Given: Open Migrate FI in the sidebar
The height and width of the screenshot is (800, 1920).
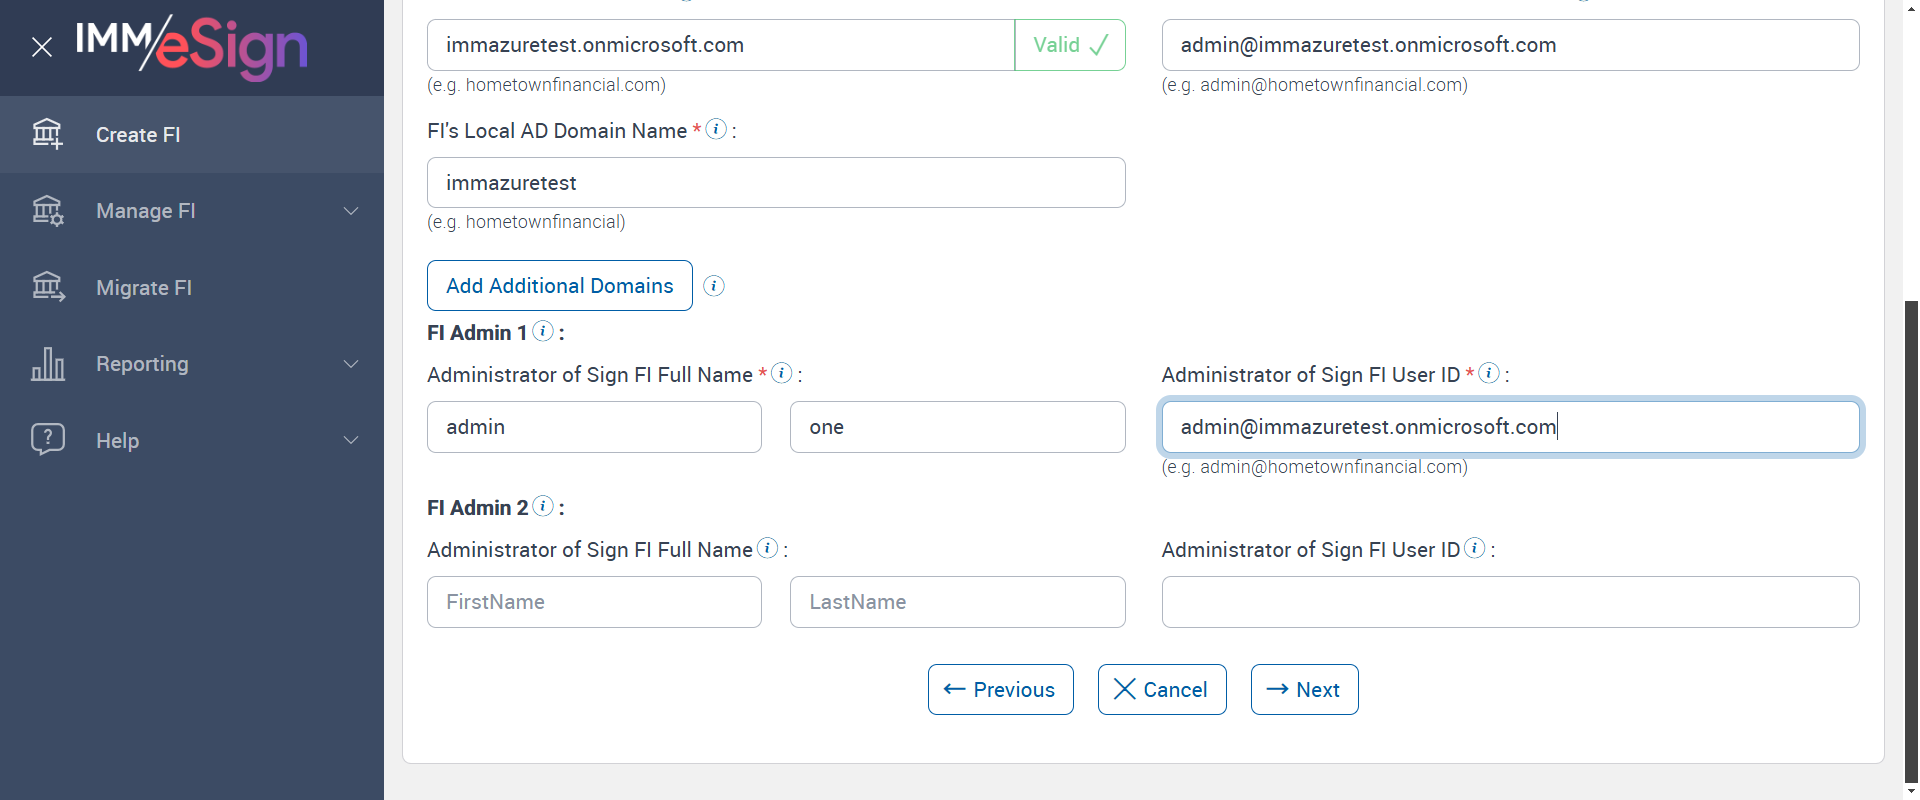Looking at the screenshot, I should (x=144, y=288).
